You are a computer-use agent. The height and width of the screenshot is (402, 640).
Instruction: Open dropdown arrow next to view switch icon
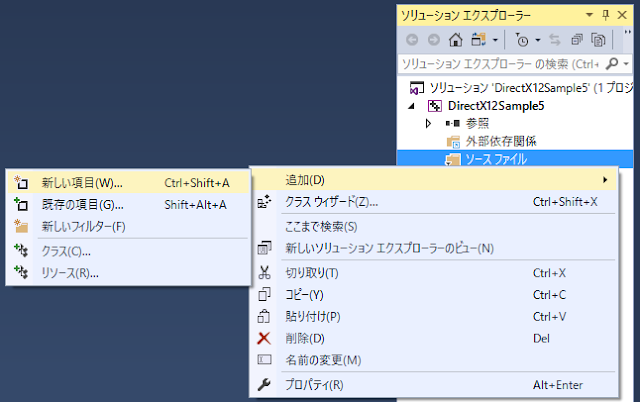tap(495, 40)
